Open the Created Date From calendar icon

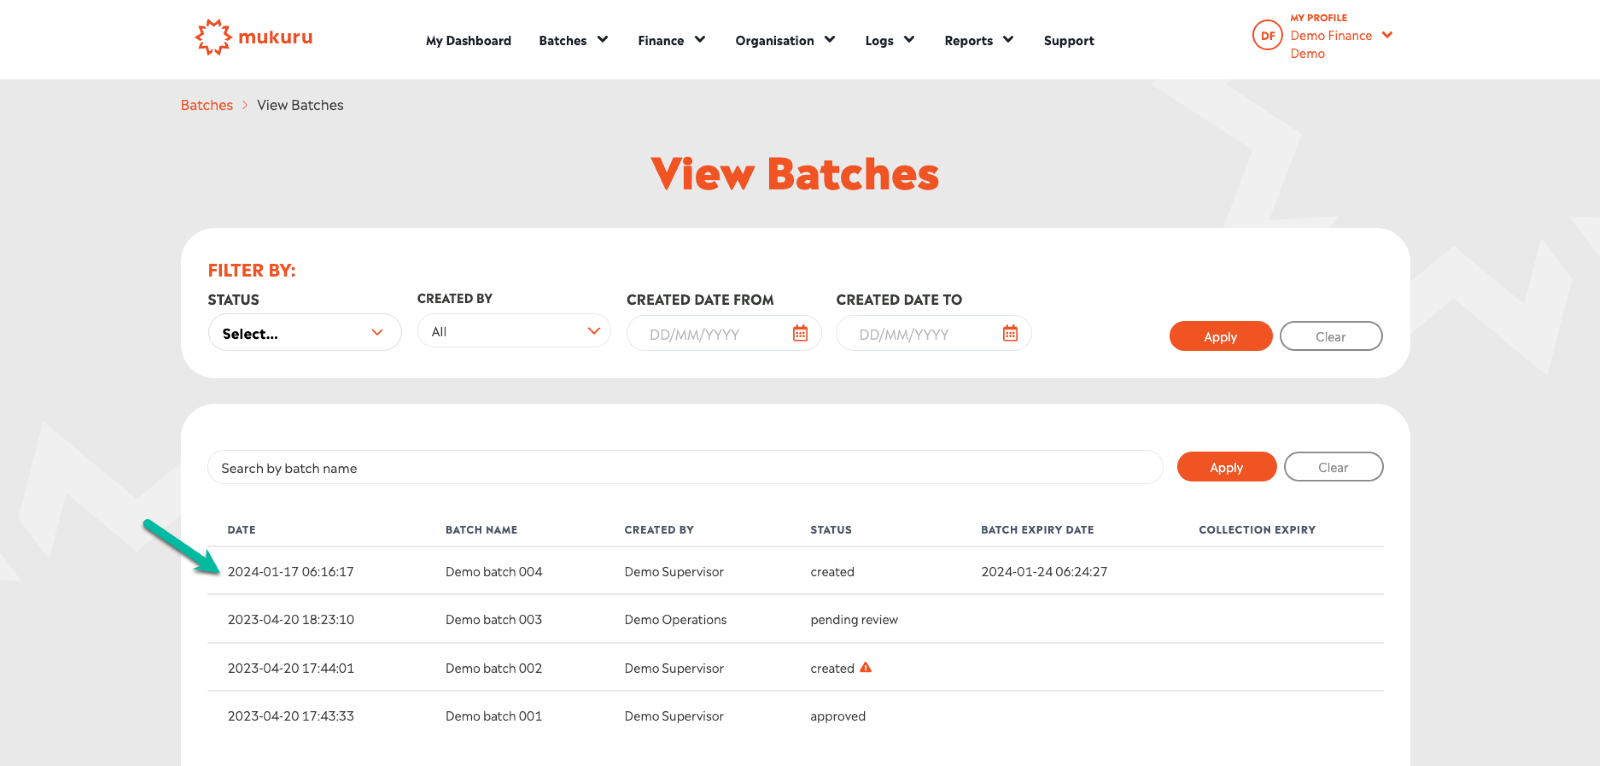pos(800,334)
